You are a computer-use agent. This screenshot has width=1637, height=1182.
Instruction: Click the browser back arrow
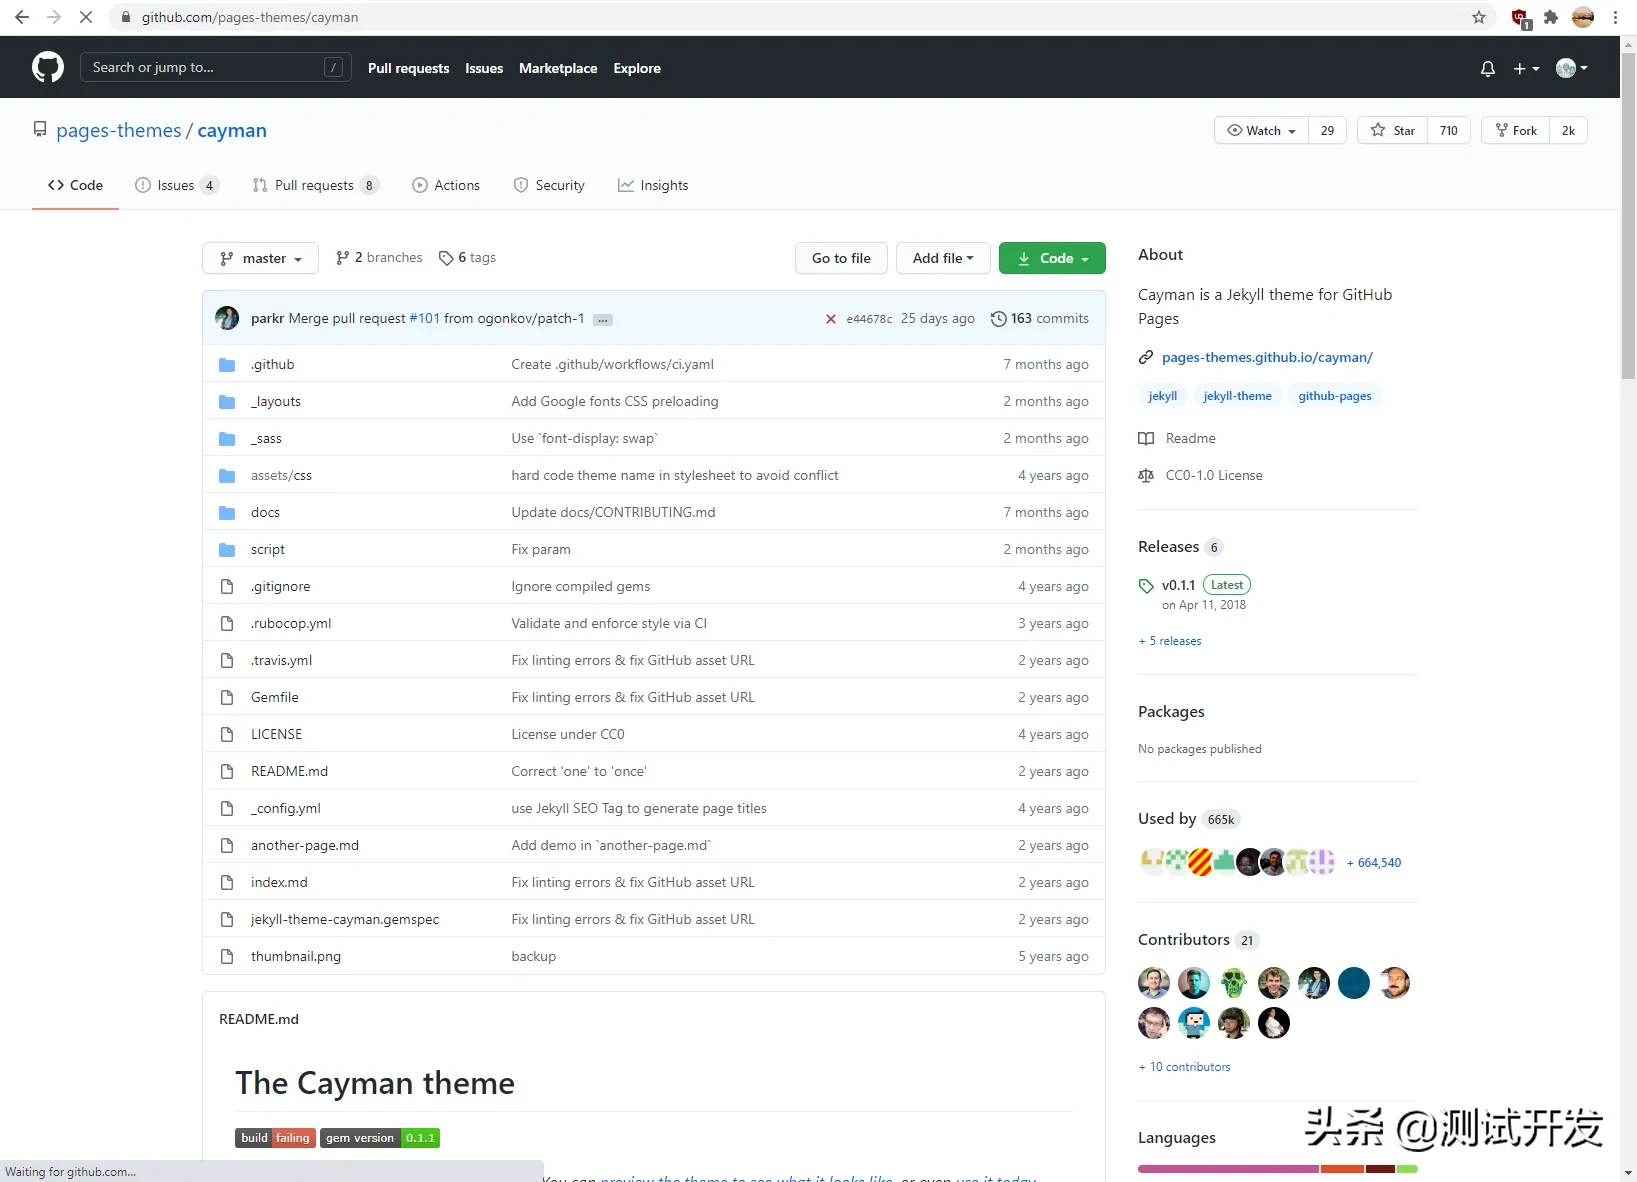(x=22, y=17)
